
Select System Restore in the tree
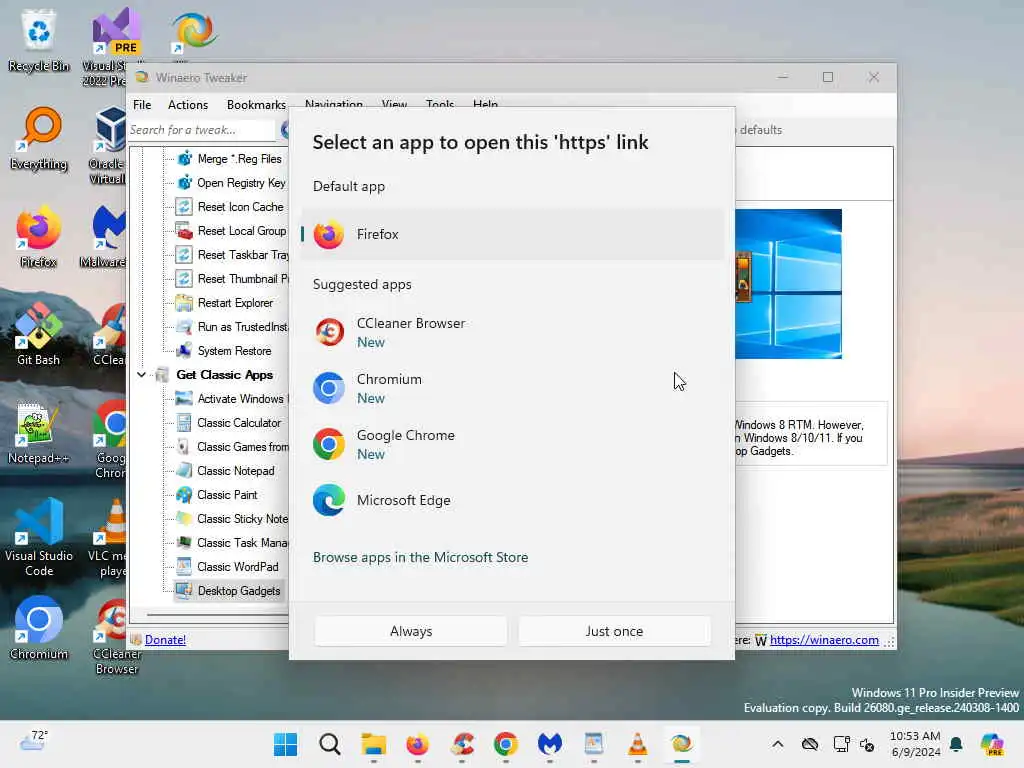point(224,351)
